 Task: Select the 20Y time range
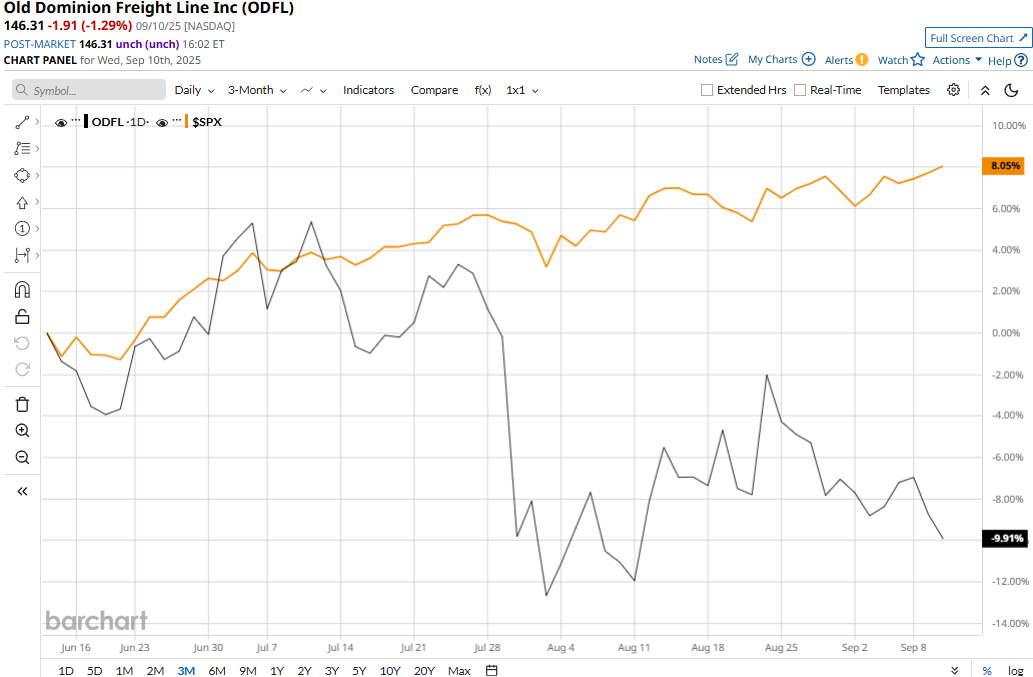(424, 670)
